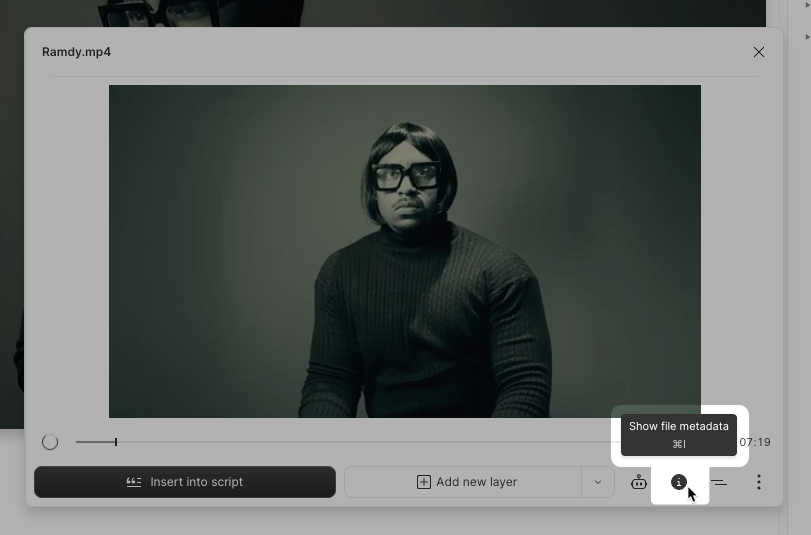The height and width of the screenshot is (535, 811).
Task: Click the plus icon in Add new layer
Action: tap(424, 482)
